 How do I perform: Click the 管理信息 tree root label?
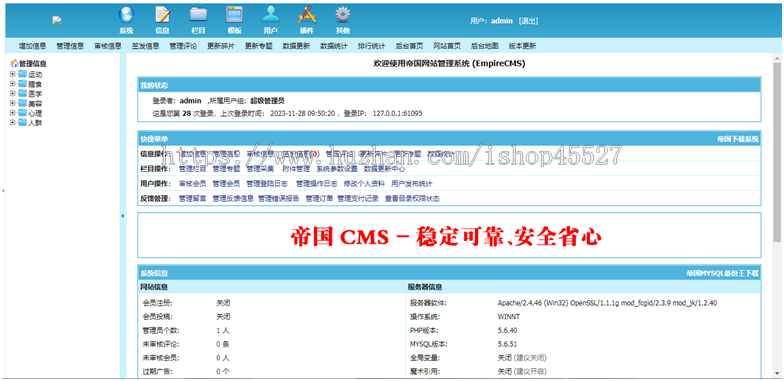tap(33, 64)
